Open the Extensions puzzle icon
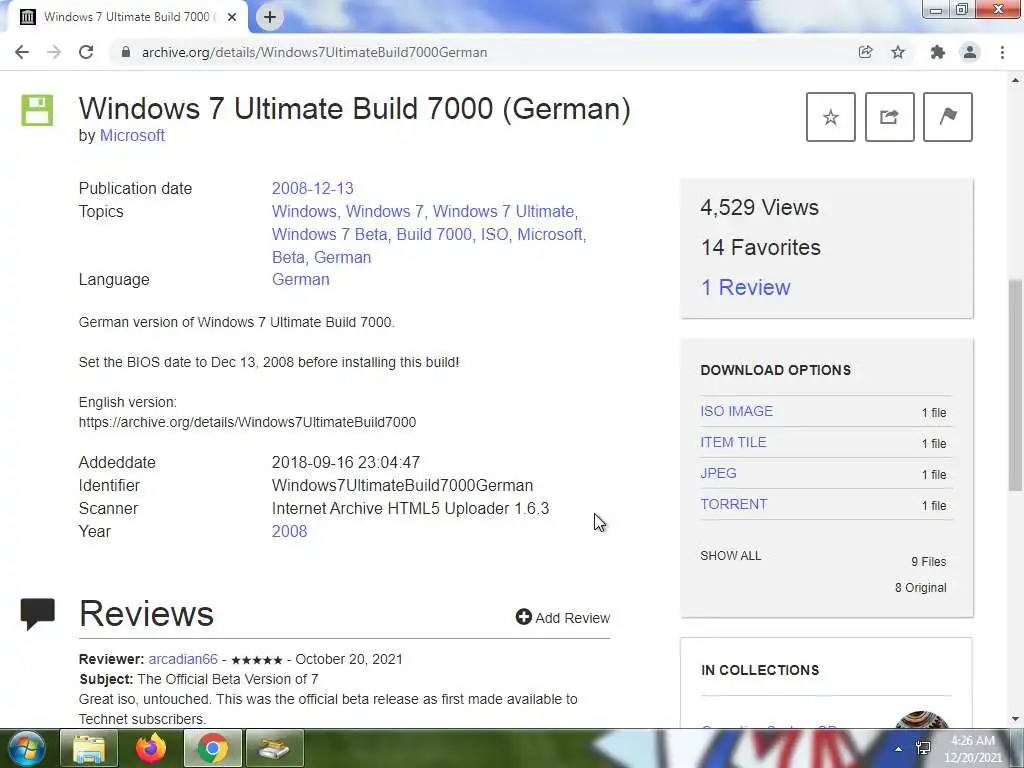 coord(938,52)
